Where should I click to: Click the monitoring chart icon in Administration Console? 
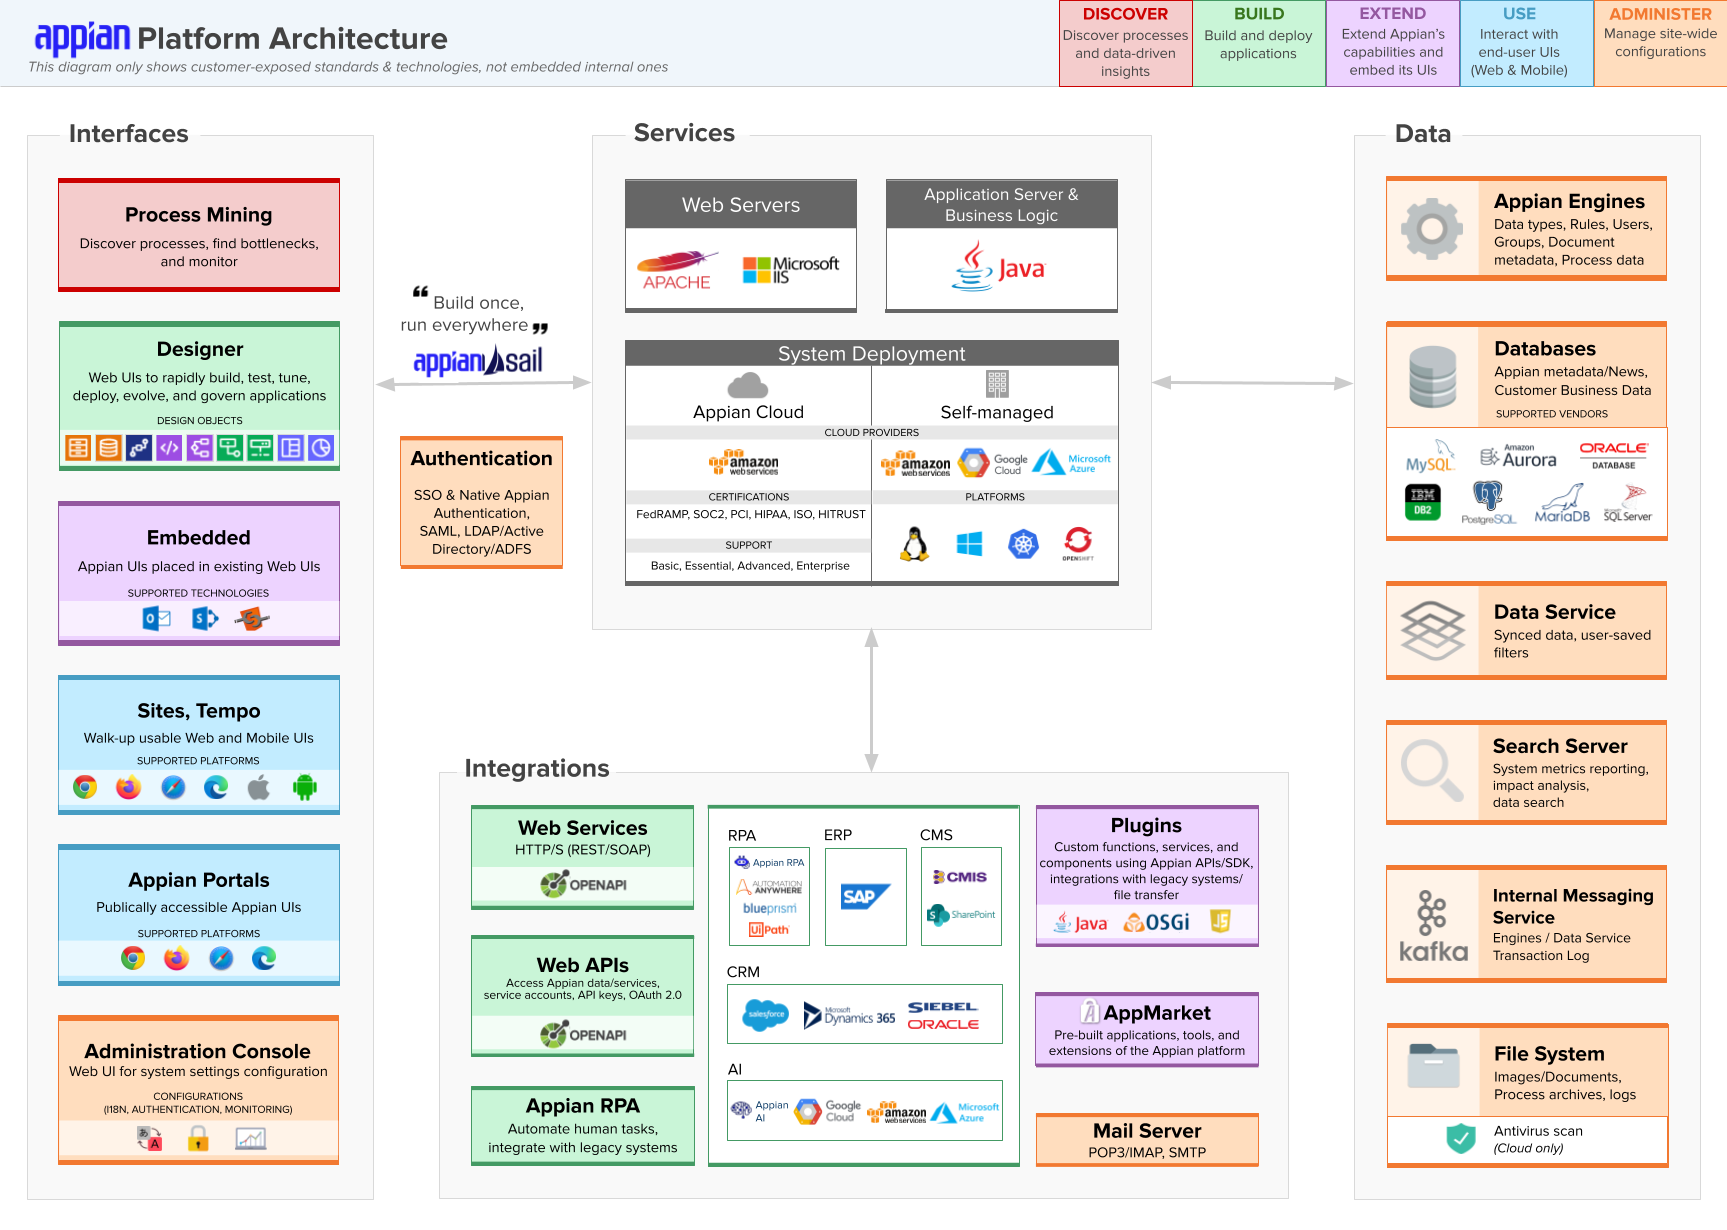pos(250,1138)
